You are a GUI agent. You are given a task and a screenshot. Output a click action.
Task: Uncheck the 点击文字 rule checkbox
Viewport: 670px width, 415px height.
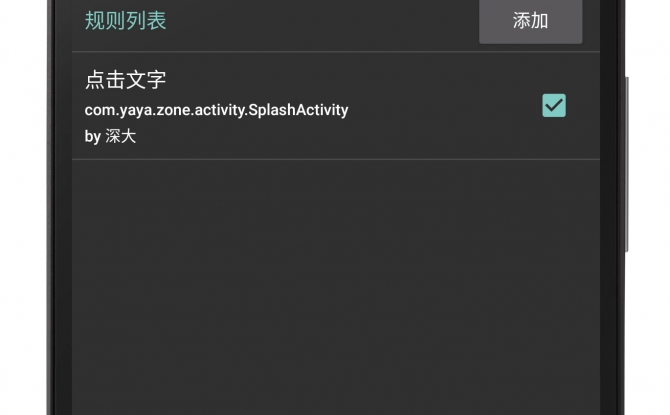554,106
